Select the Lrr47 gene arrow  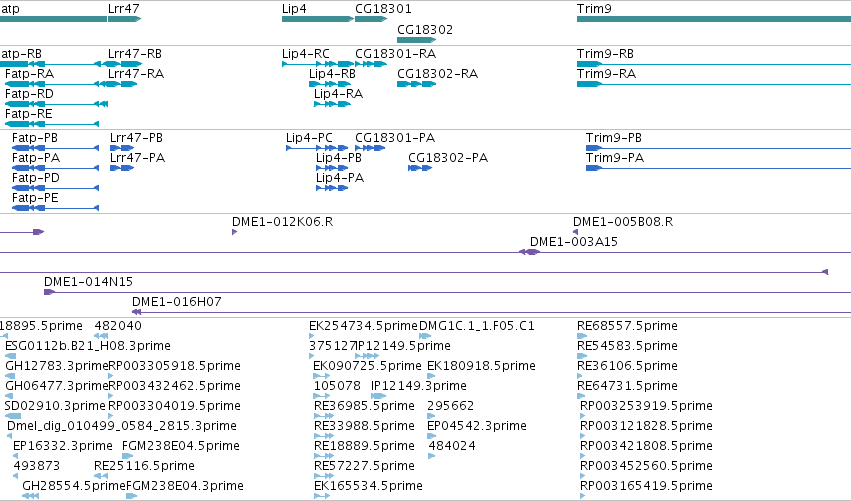coord(125,19)
